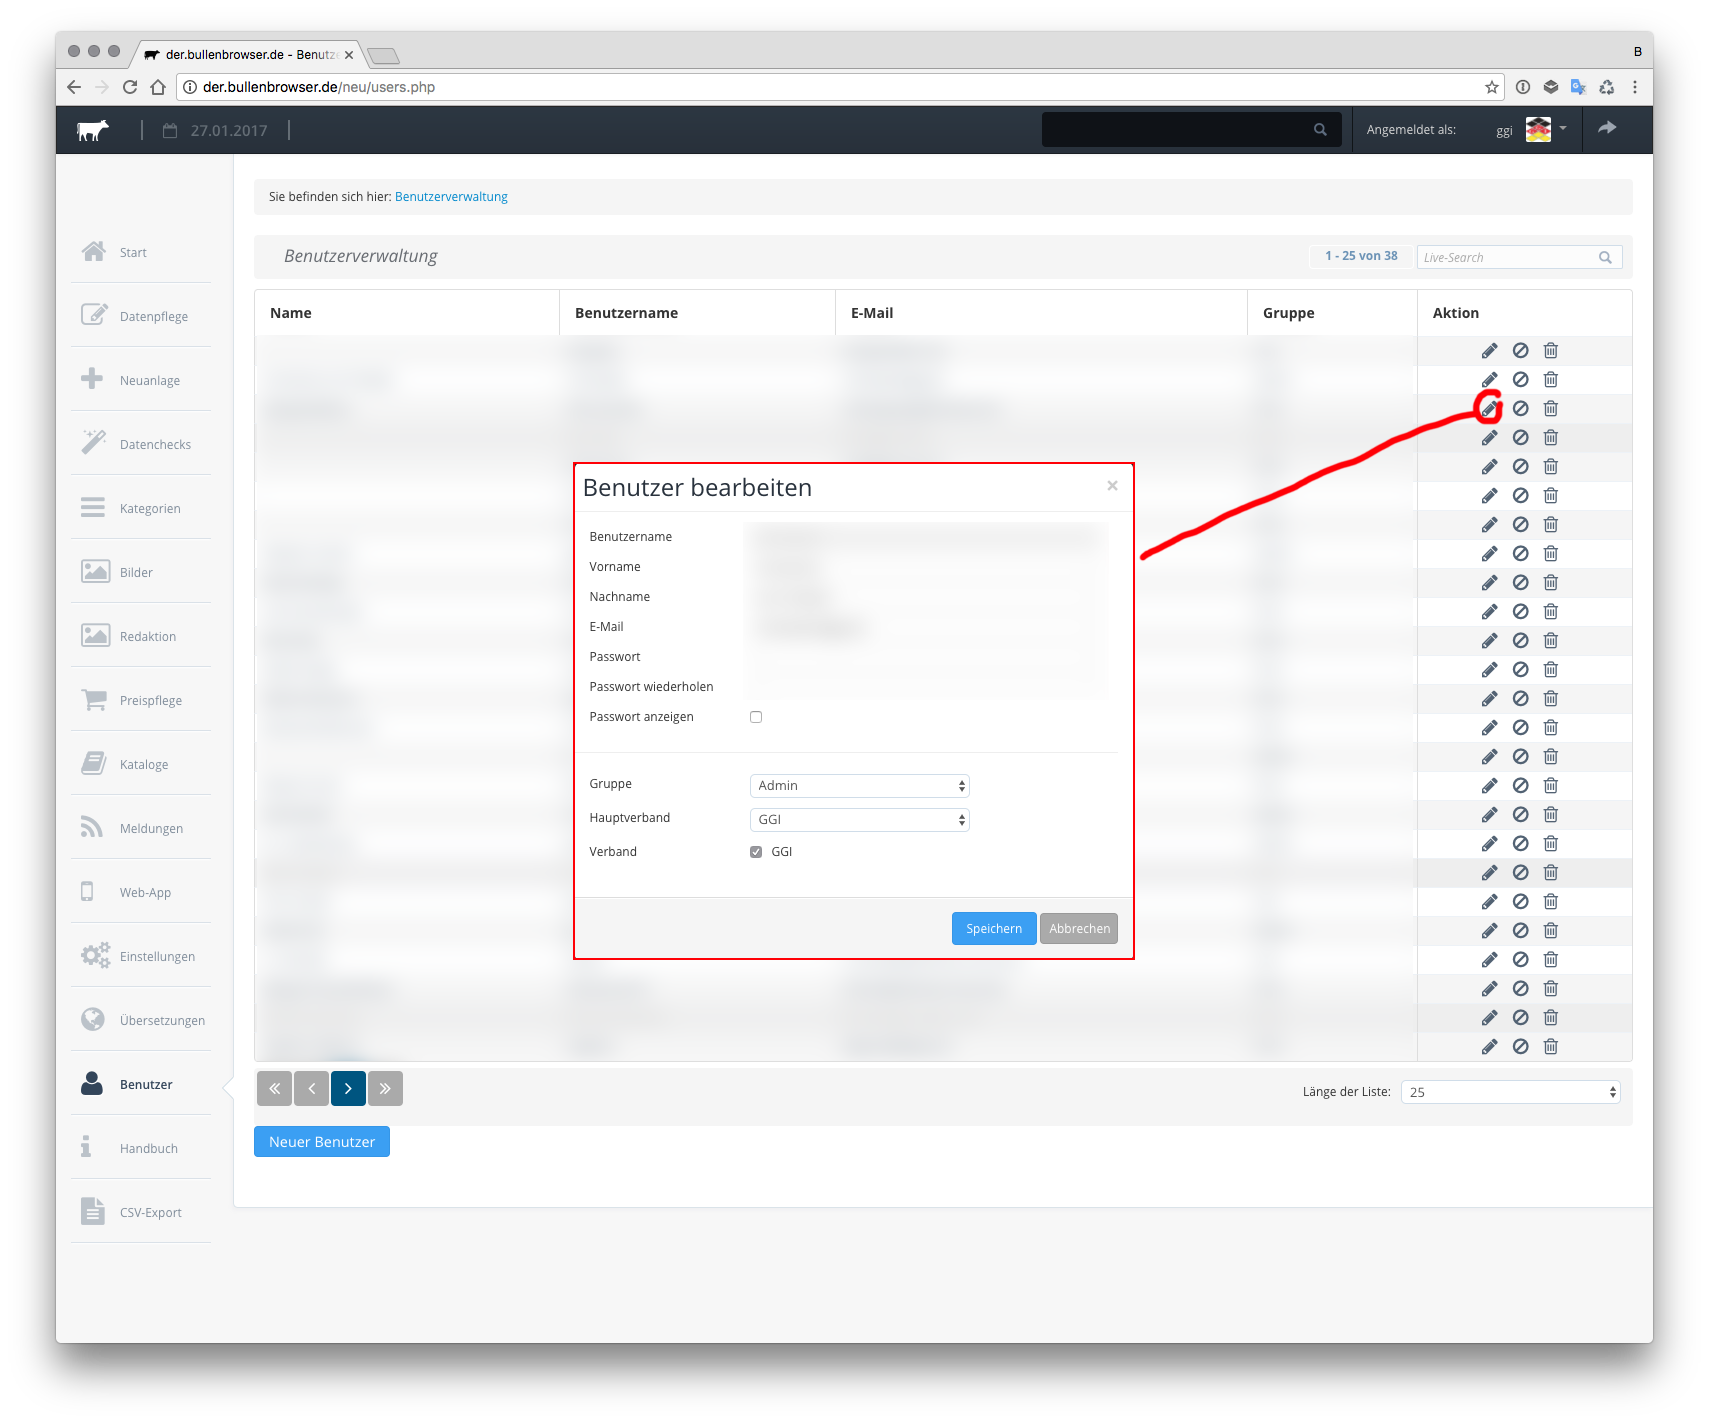This screenshot has height=1423, width=1709.
Task: Open the Hauptverband dropdown
Action: point(859,820)
